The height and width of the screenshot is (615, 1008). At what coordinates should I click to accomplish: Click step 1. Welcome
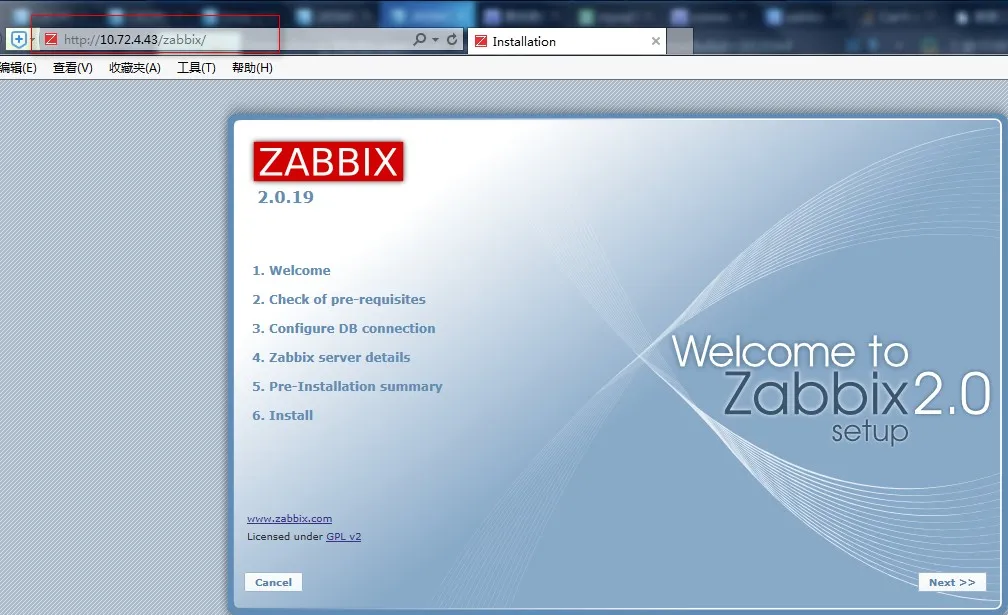click(291, 271)
